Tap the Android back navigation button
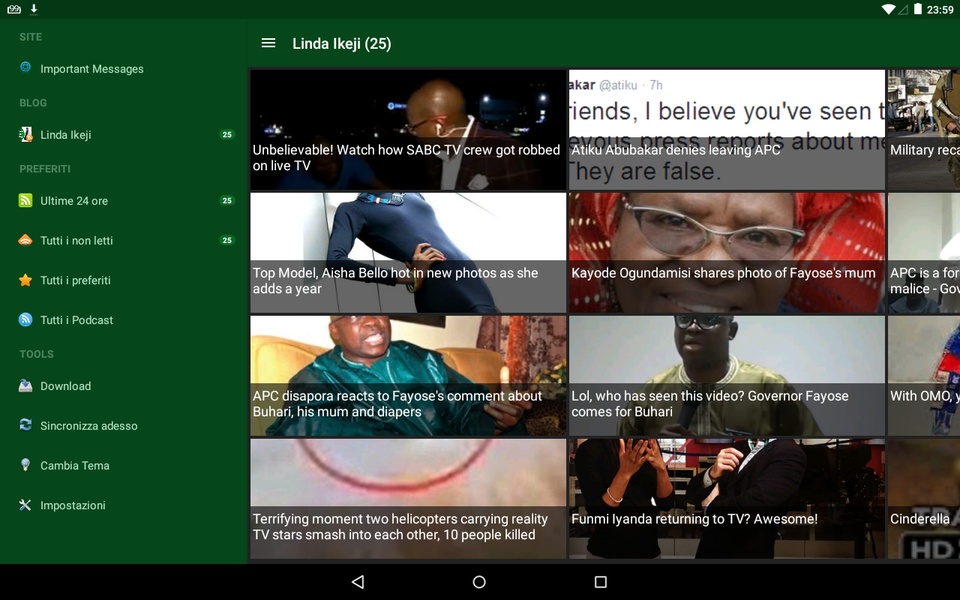960x600 pixels. coord(358,582)
